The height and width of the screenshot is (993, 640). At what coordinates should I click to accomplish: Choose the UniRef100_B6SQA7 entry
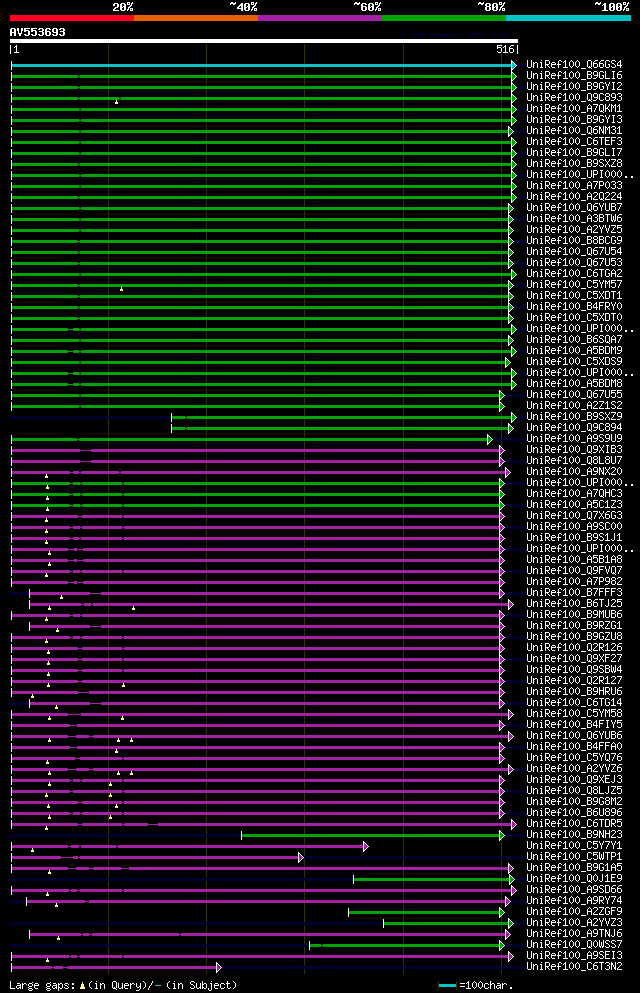pos(574,339)
